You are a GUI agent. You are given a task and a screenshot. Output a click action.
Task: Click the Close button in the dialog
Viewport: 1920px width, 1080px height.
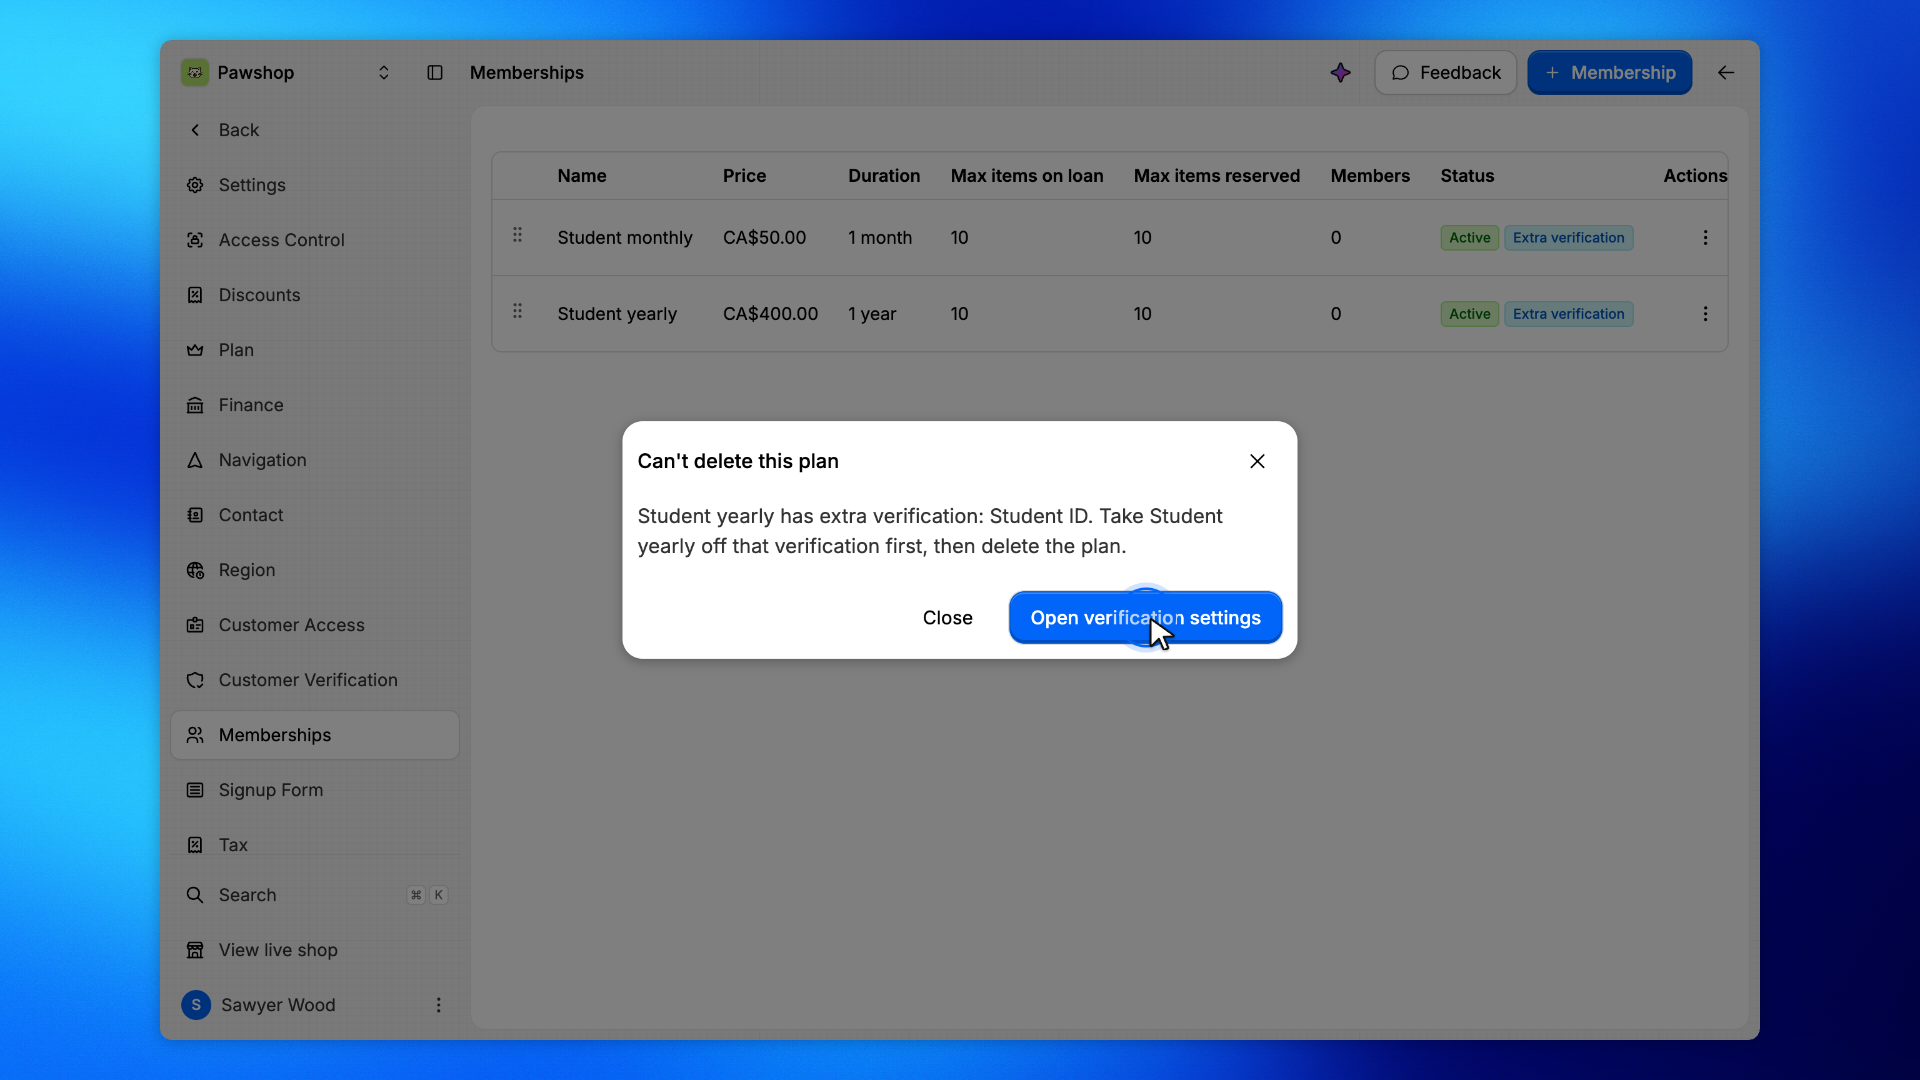pos(947,618)
